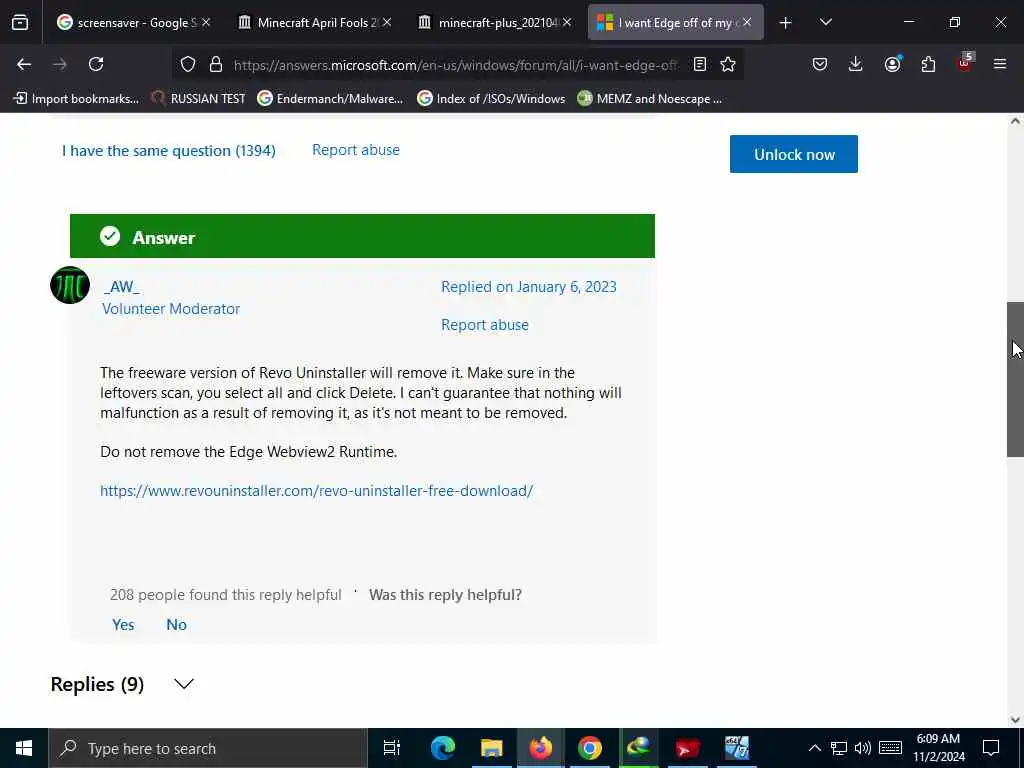Open _AW_ user profile link

point(121,287)
